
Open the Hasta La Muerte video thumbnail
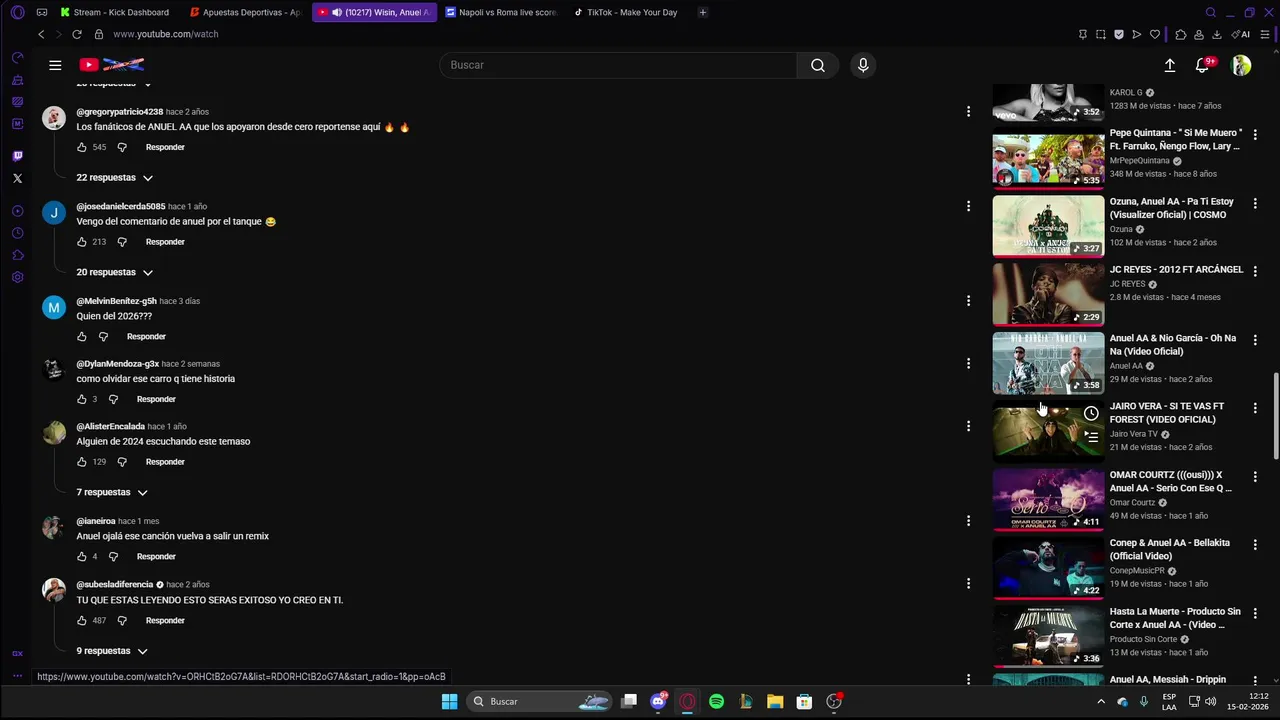tap(1048, 636)
